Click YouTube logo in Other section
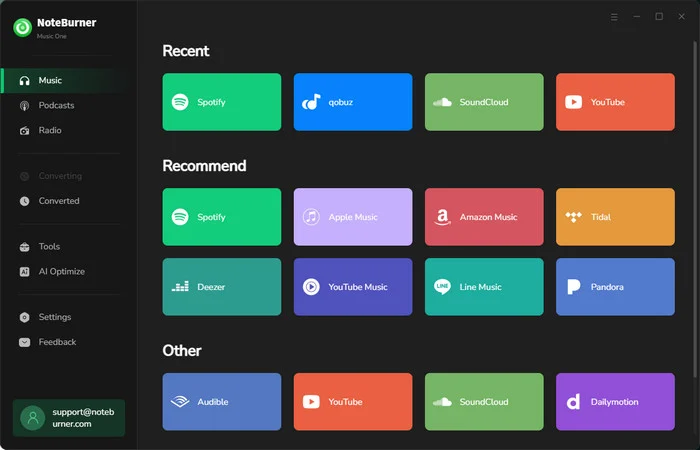The height and width of the screenshot is (450, 700). point(311,402)
